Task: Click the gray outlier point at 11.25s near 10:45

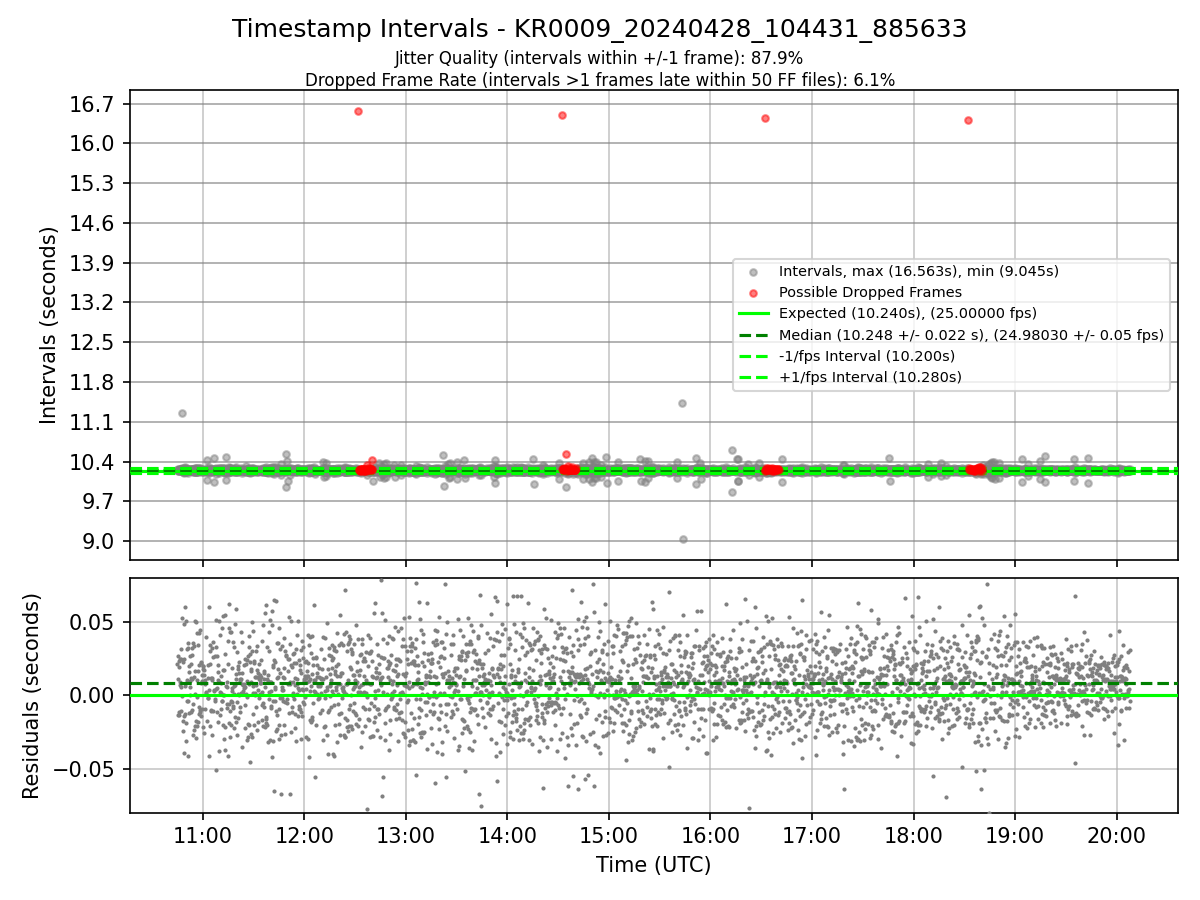Action: pos(182,413)
